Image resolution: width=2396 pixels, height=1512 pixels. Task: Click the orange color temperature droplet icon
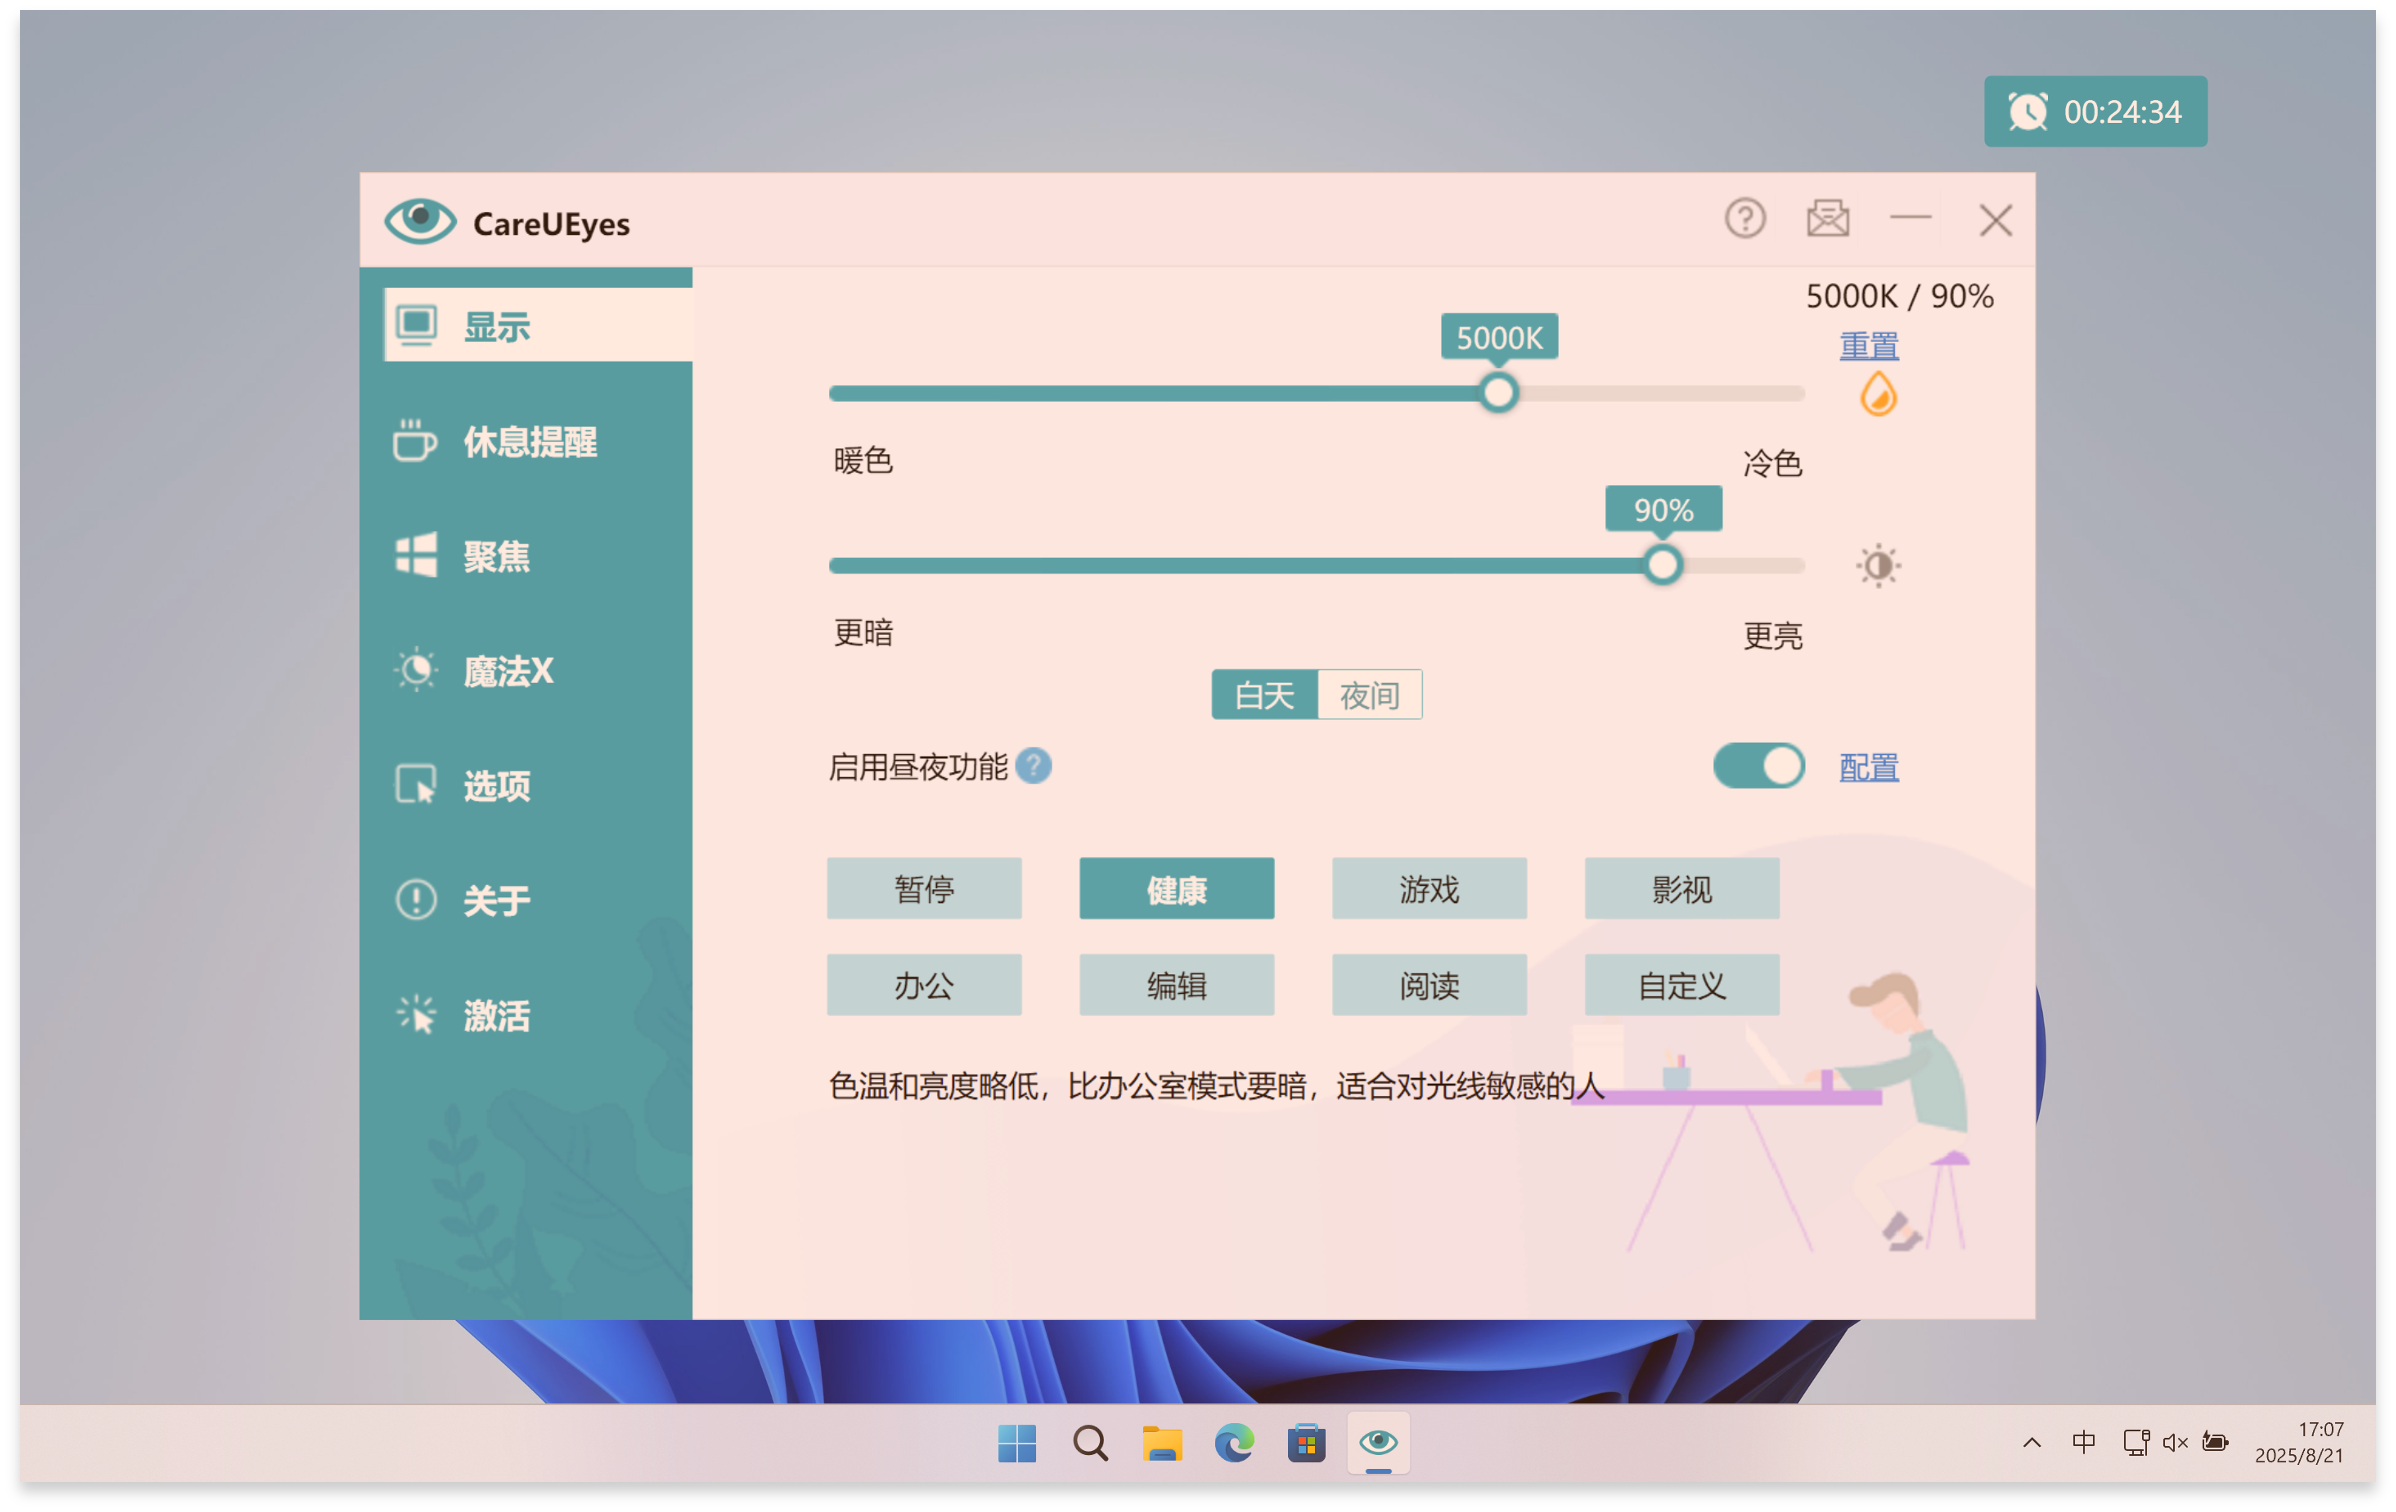point(1878,394)
